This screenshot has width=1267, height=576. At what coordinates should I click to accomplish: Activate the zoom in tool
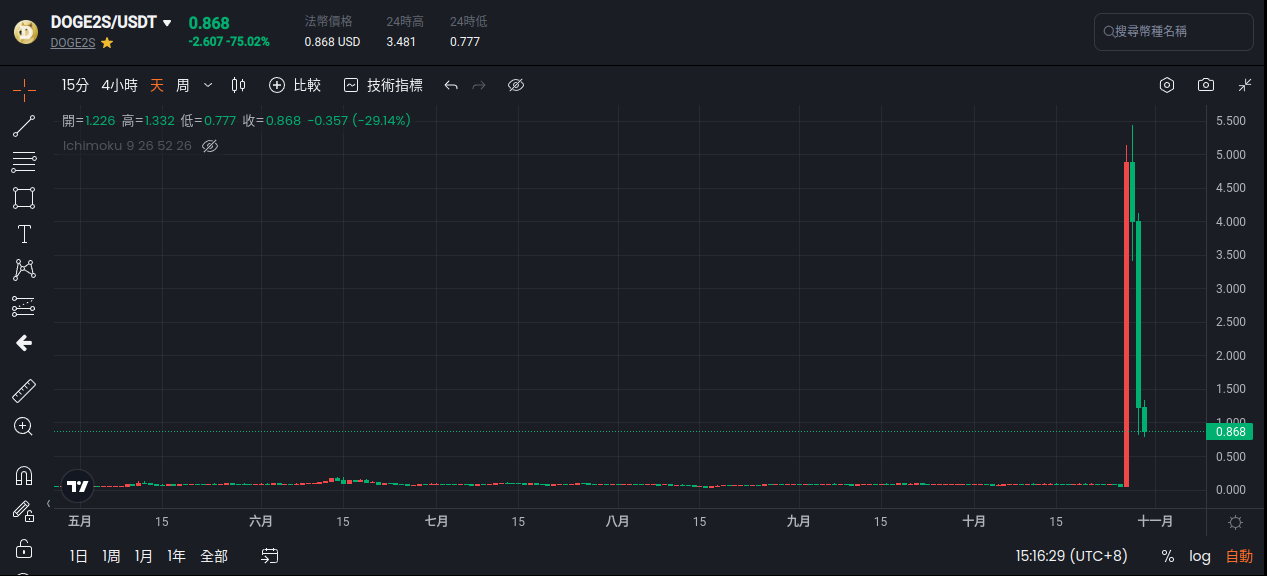[x=24, y=426]
